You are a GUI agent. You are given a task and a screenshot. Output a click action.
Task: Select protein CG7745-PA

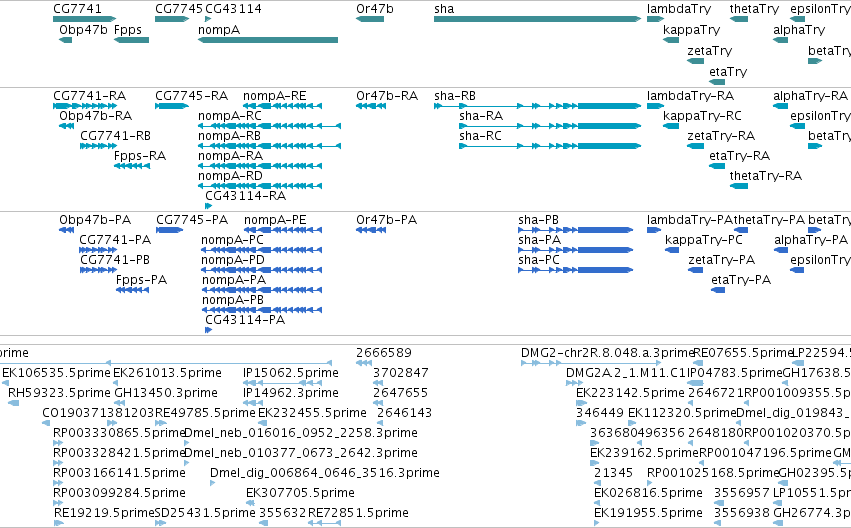click(169, 230)
